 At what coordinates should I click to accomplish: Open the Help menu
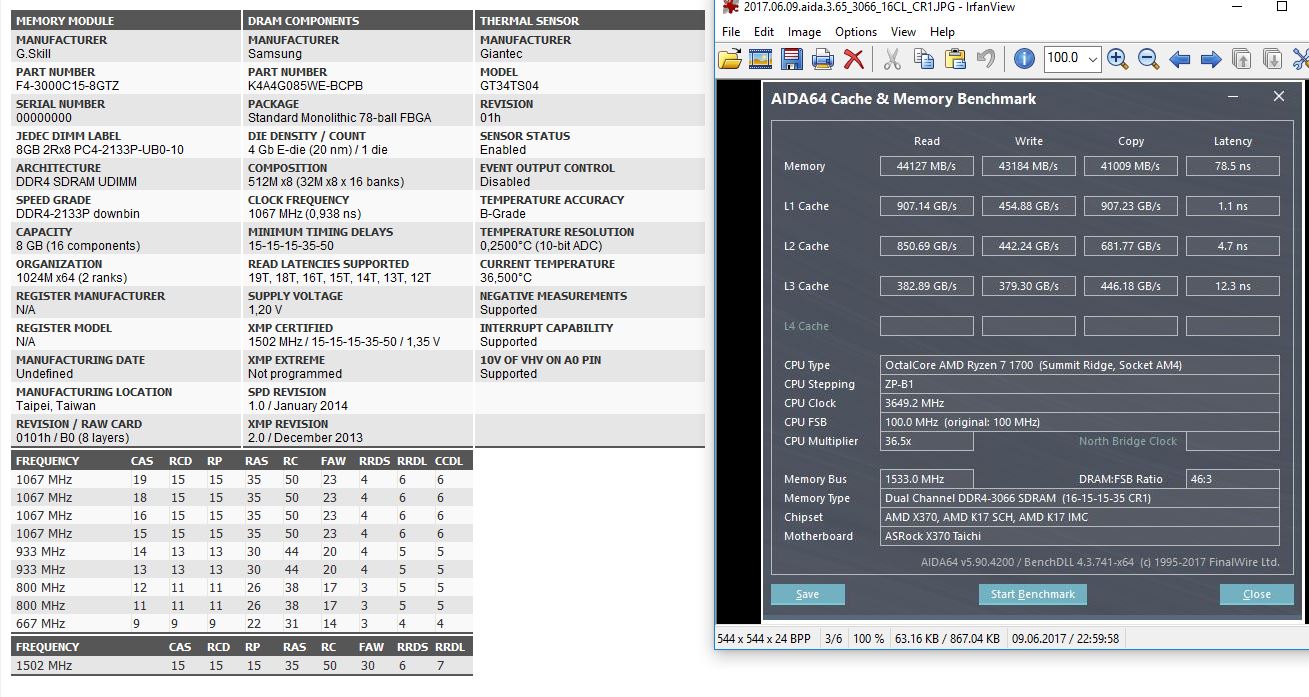(942, 32)
